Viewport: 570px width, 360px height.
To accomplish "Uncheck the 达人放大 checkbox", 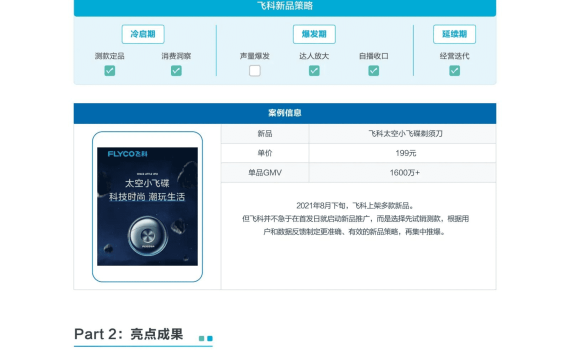I will click(314, 71).
